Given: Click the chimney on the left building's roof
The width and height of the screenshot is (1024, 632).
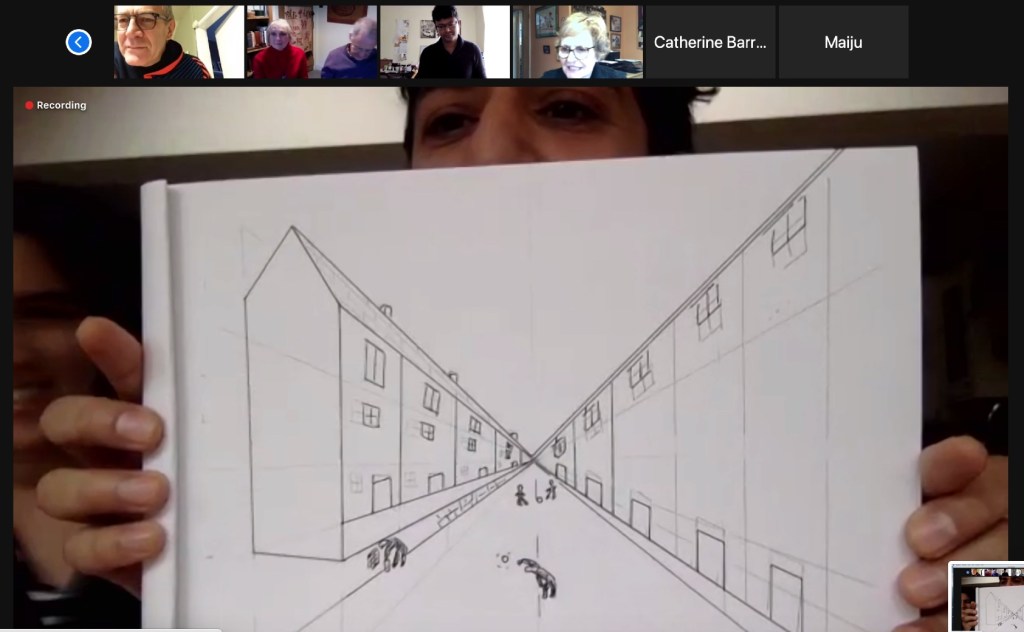Looking at the screenshot, I should (x=386, y=310).
